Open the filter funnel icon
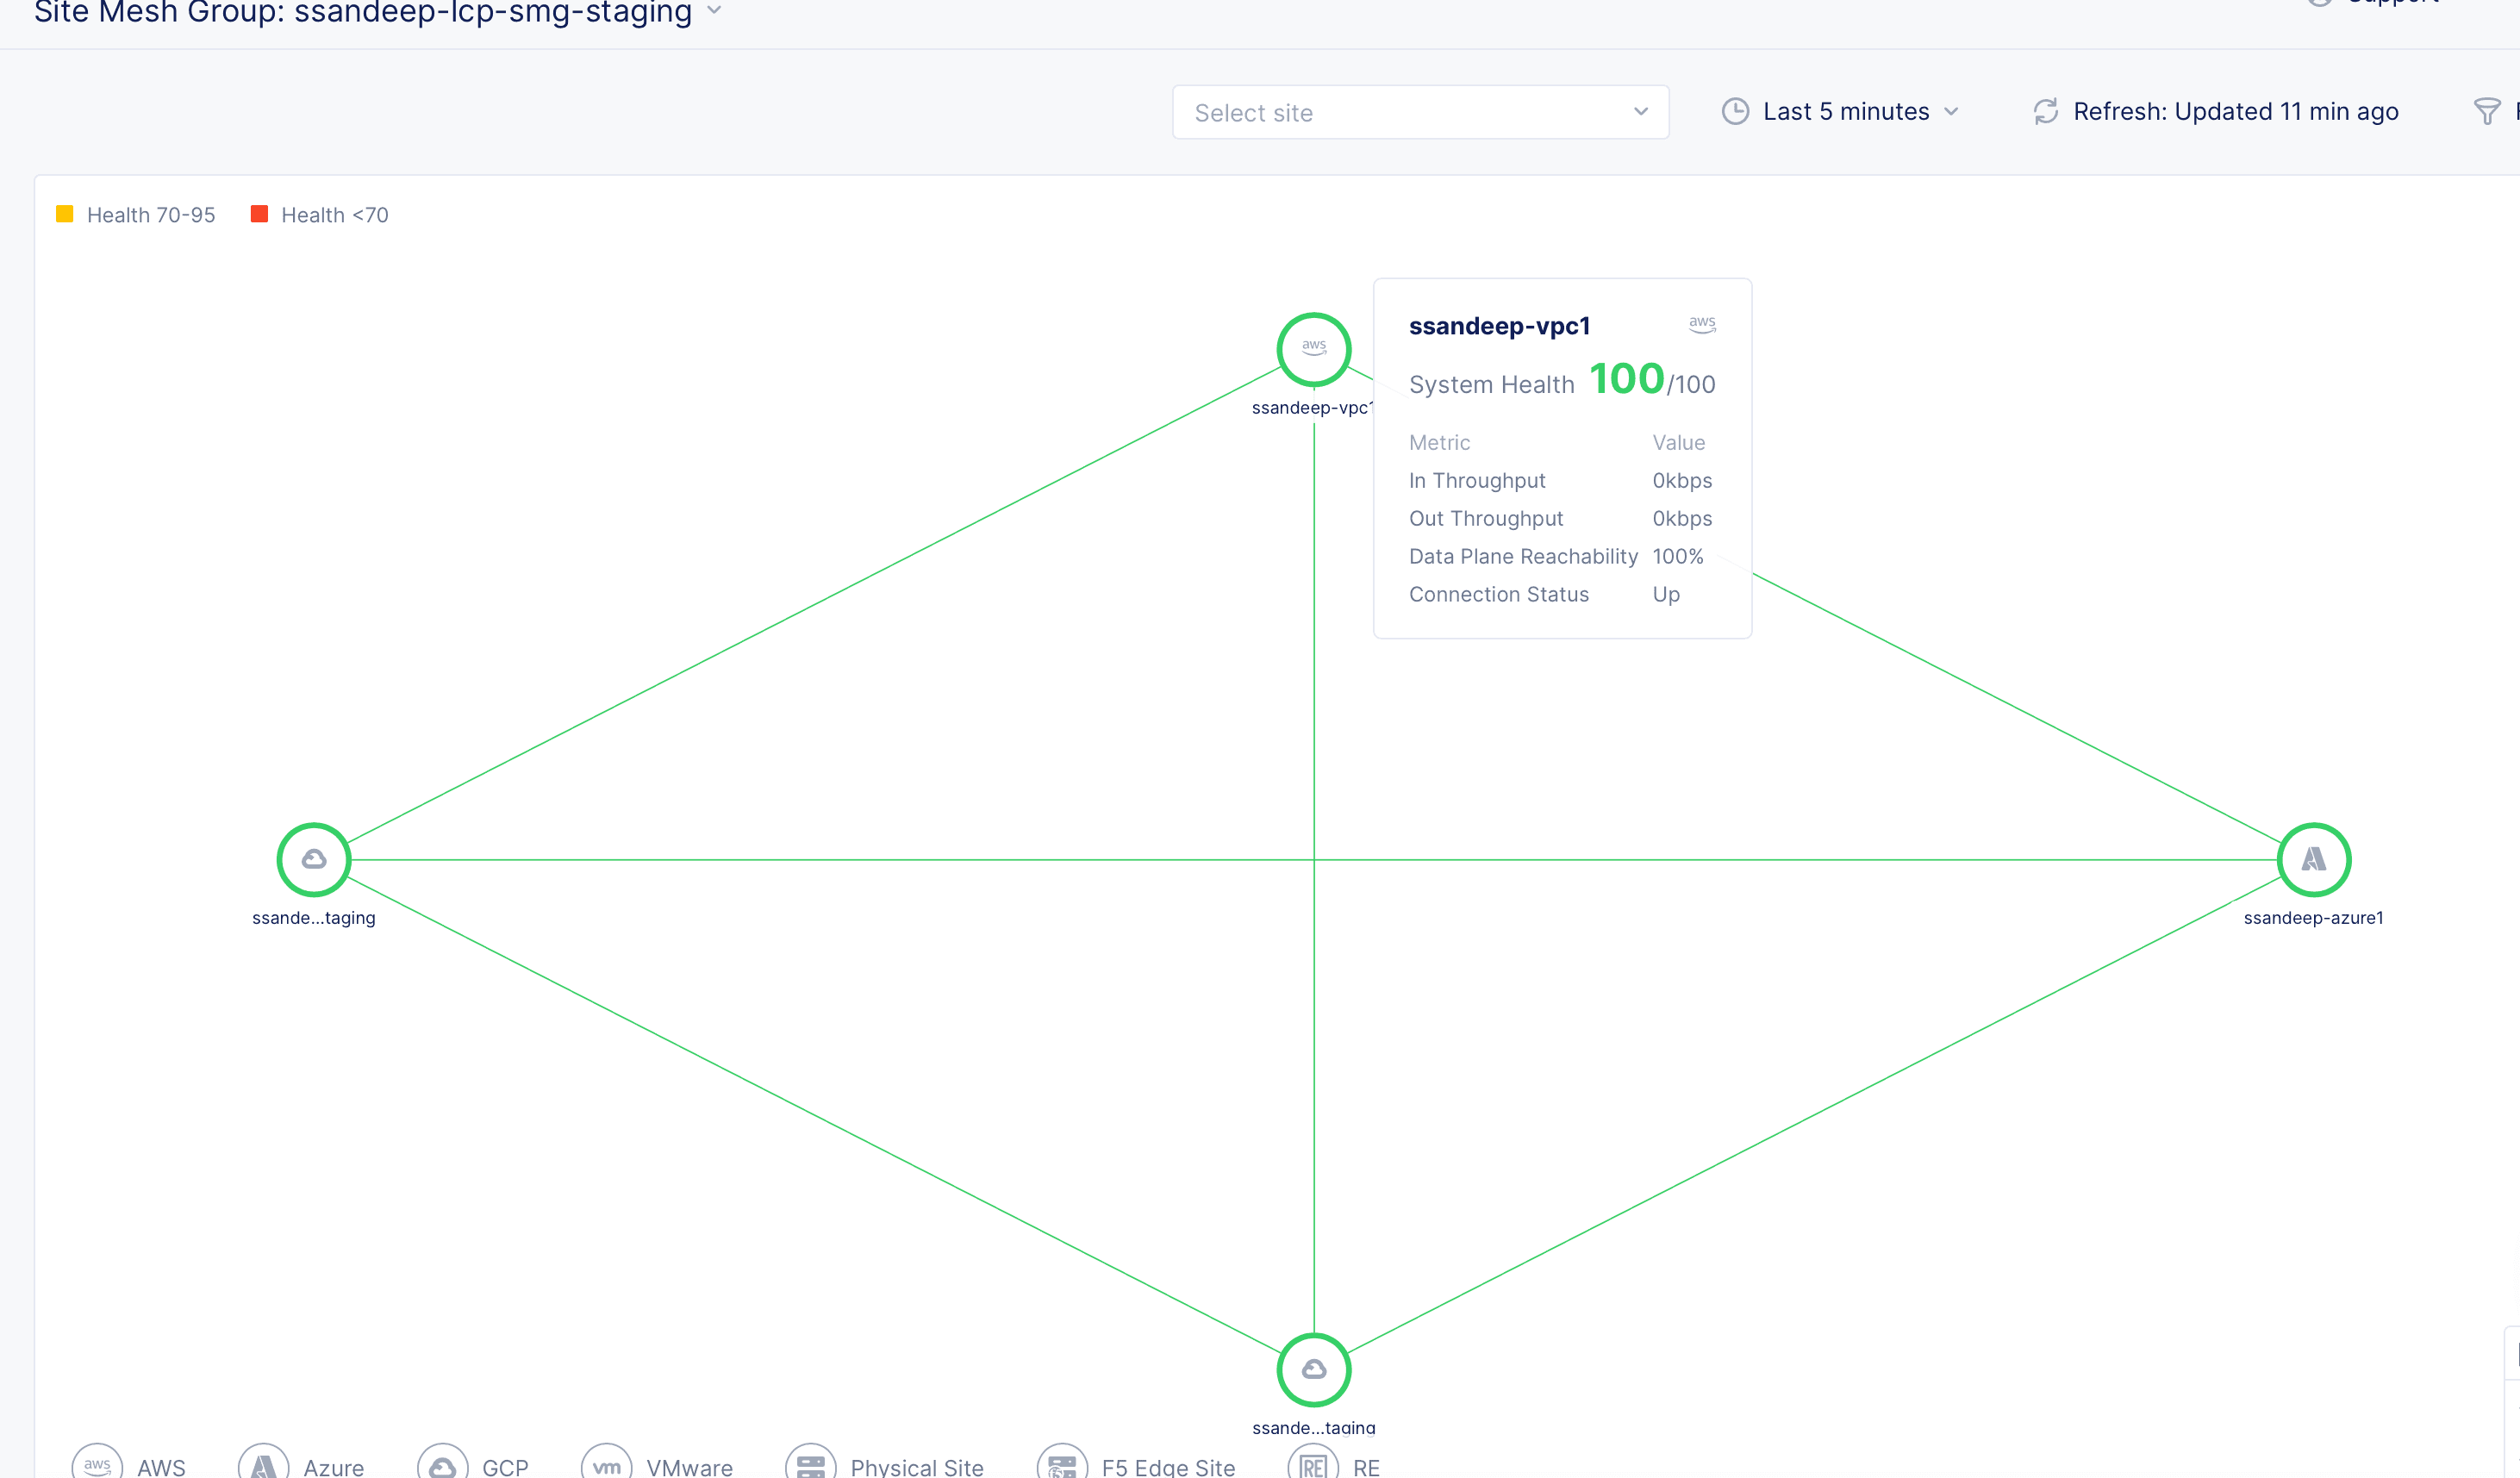Image resolution: width=2520 pixels, height=1478 pixels. point(2487,111)
